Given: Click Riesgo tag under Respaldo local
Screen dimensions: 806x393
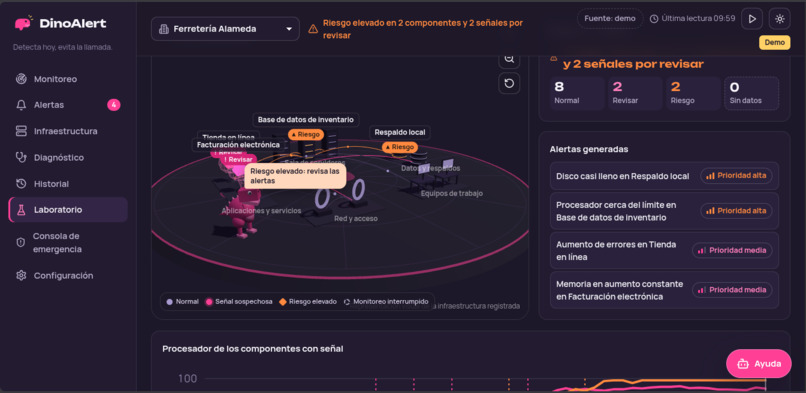Looking at the screenshot, I should [399, 147].
